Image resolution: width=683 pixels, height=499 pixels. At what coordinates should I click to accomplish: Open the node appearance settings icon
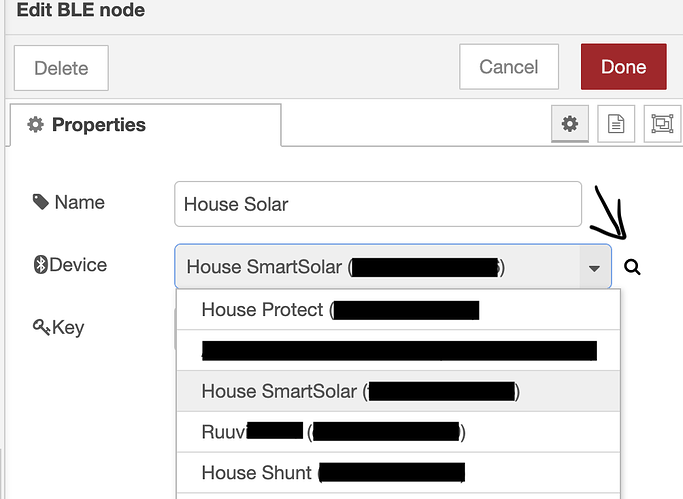[661, 124]
